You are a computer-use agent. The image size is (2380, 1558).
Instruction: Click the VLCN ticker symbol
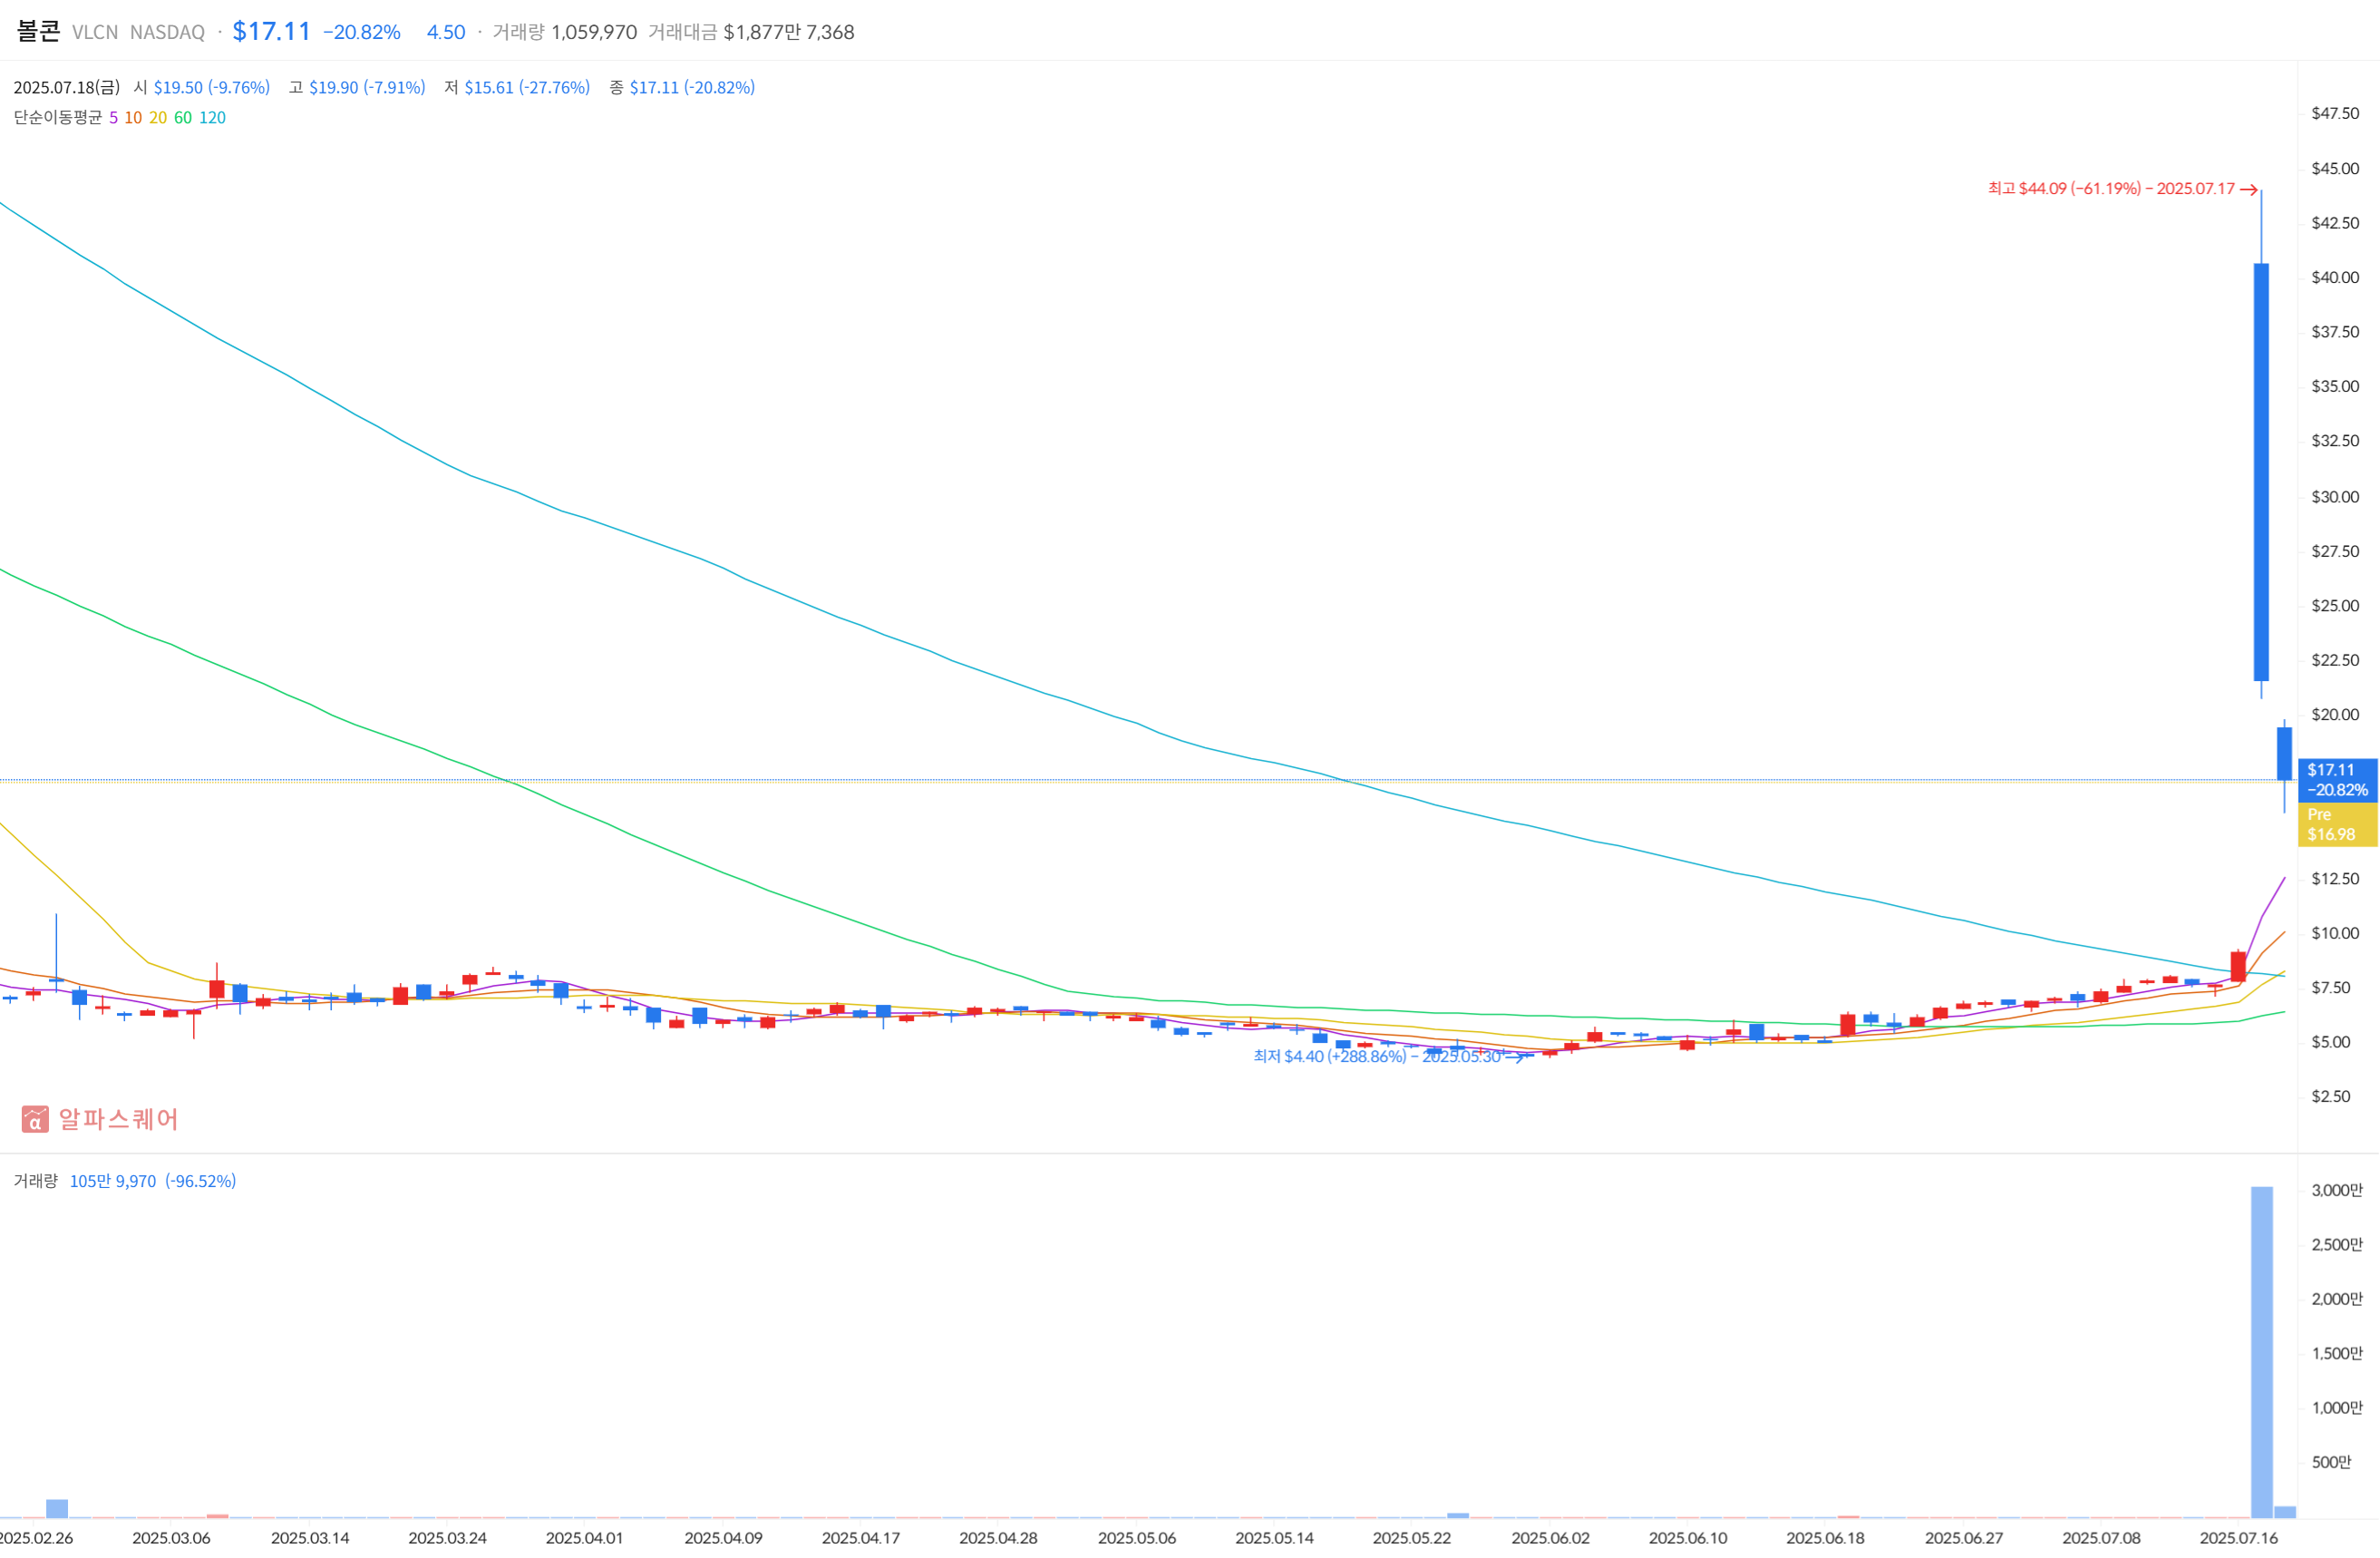pyautogui.click(x=95, y=32)
